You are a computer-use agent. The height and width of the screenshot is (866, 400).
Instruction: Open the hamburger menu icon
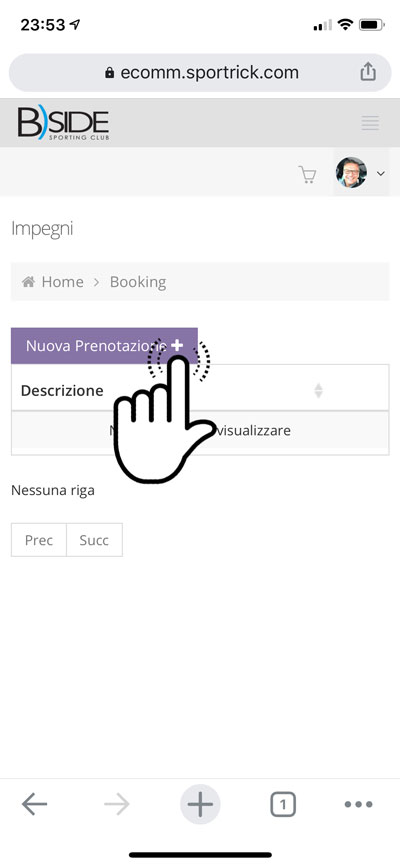tap(370, 123)
